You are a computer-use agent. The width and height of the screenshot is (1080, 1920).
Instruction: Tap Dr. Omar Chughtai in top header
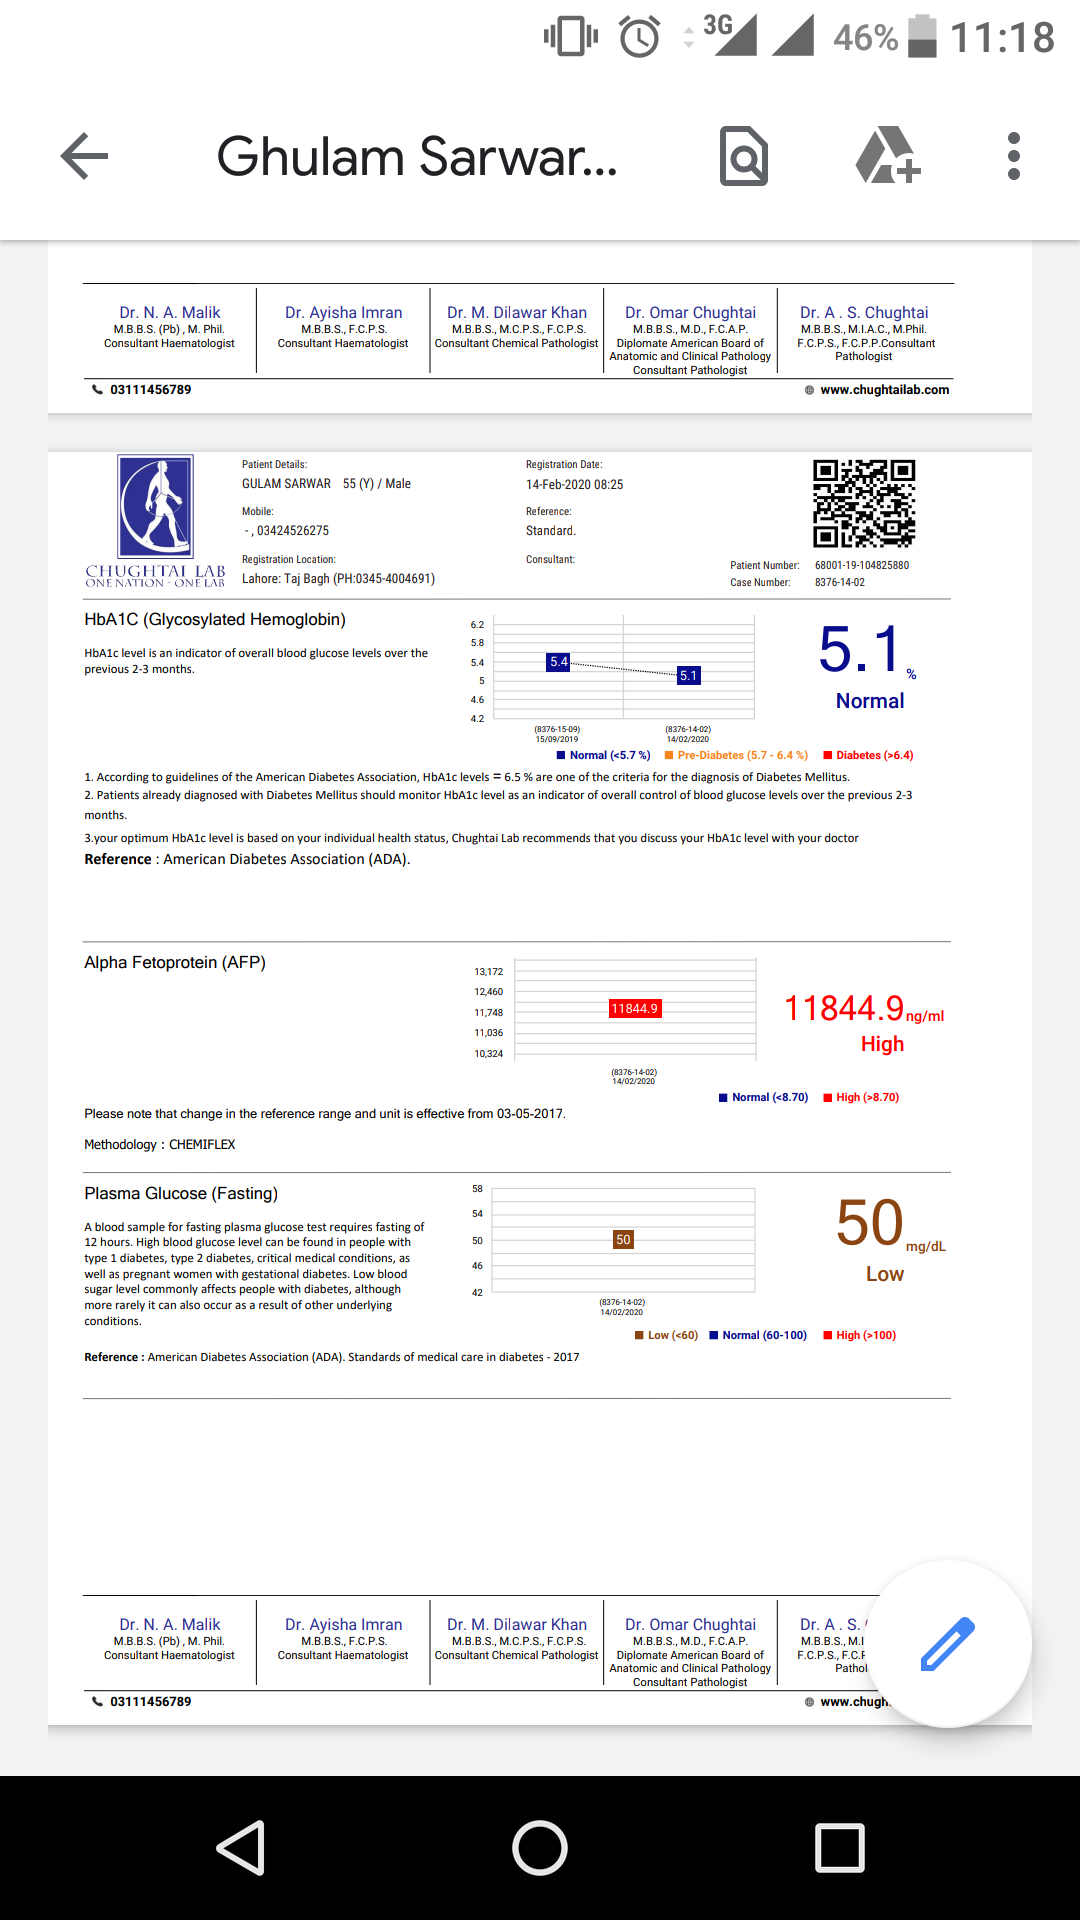690,313
